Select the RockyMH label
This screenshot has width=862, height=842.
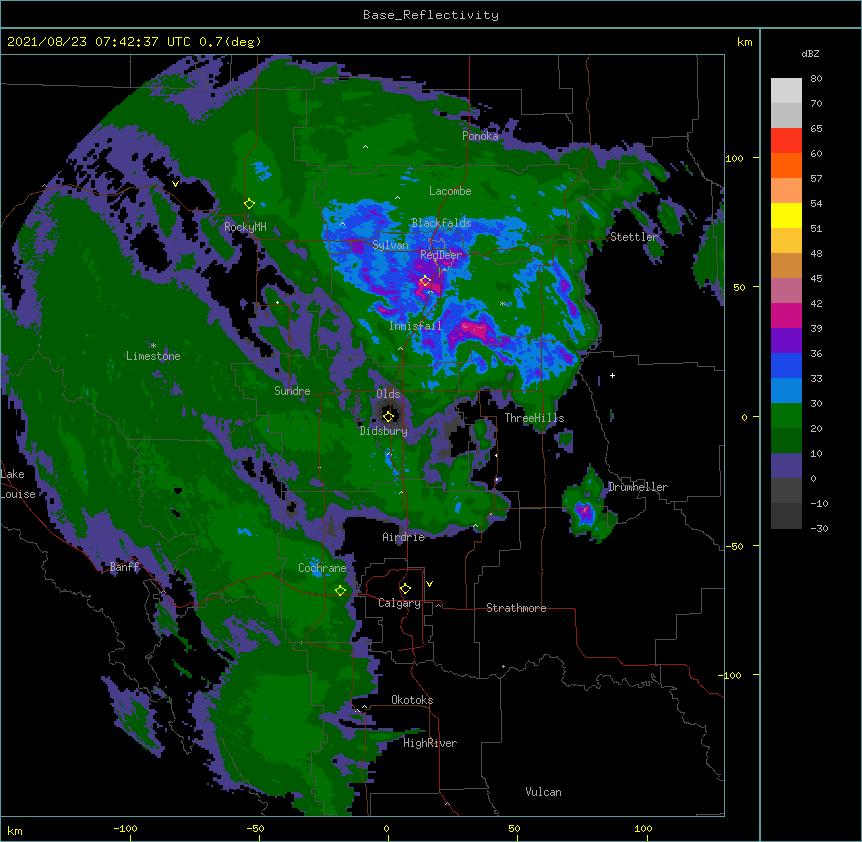tap(245, 227)
